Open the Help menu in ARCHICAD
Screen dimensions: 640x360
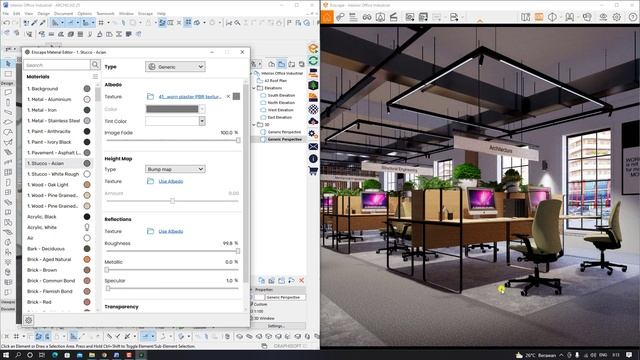[x=162, y=13]
